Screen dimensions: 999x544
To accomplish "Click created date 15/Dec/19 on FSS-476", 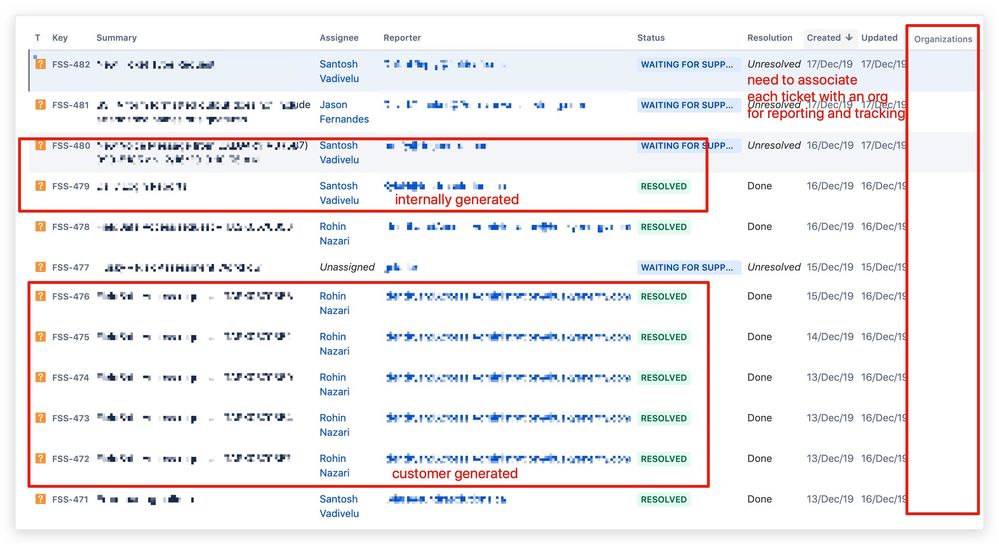I will coord(830,296).
